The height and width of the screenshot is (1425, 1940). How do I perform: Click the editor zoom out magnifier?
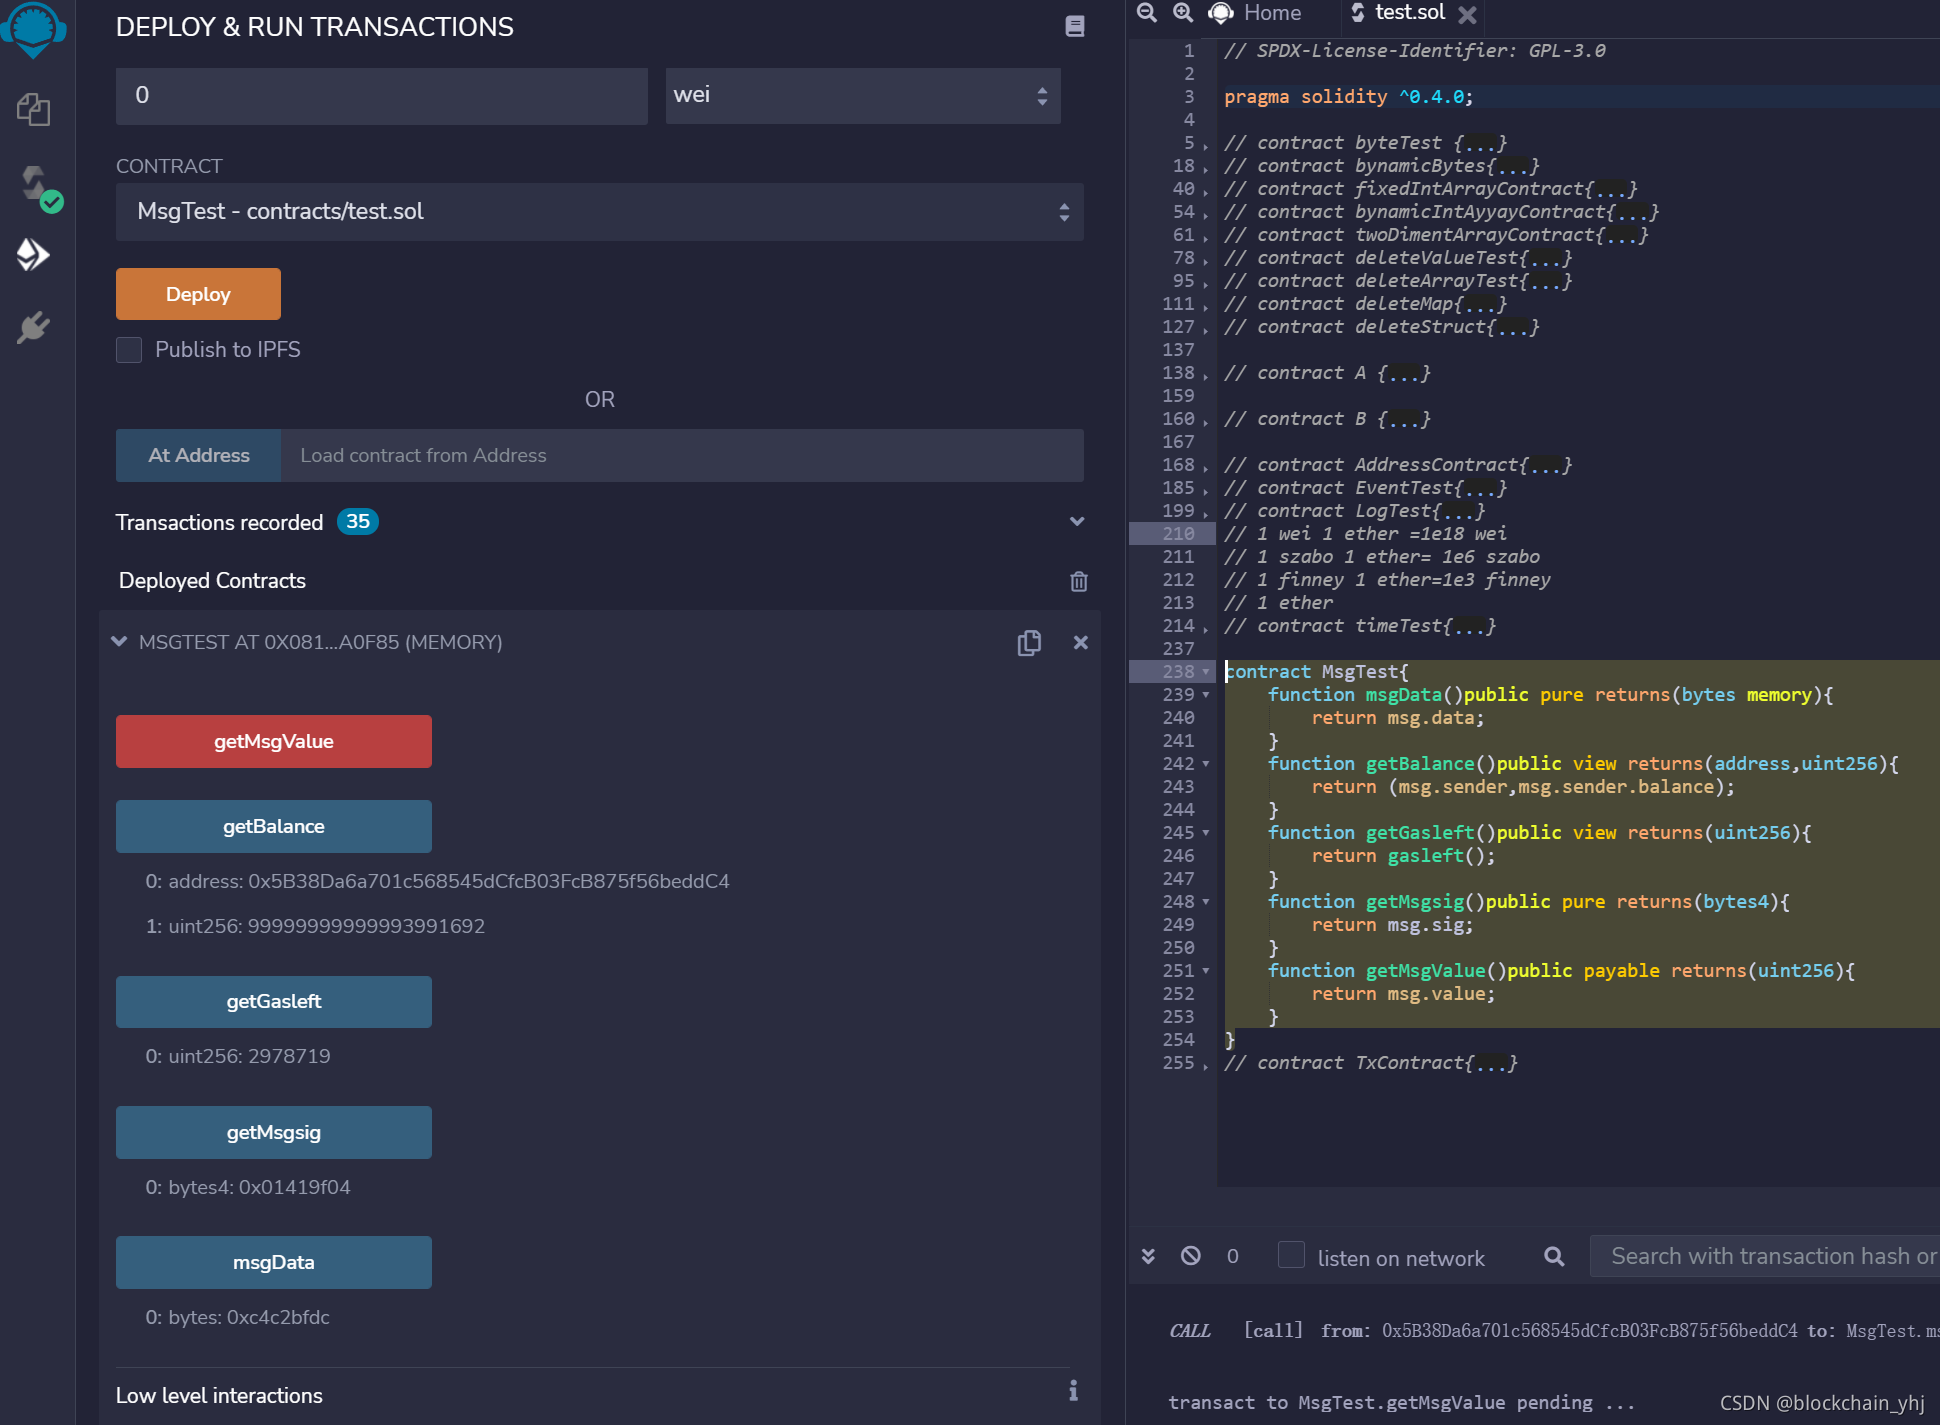[1147, 13]
